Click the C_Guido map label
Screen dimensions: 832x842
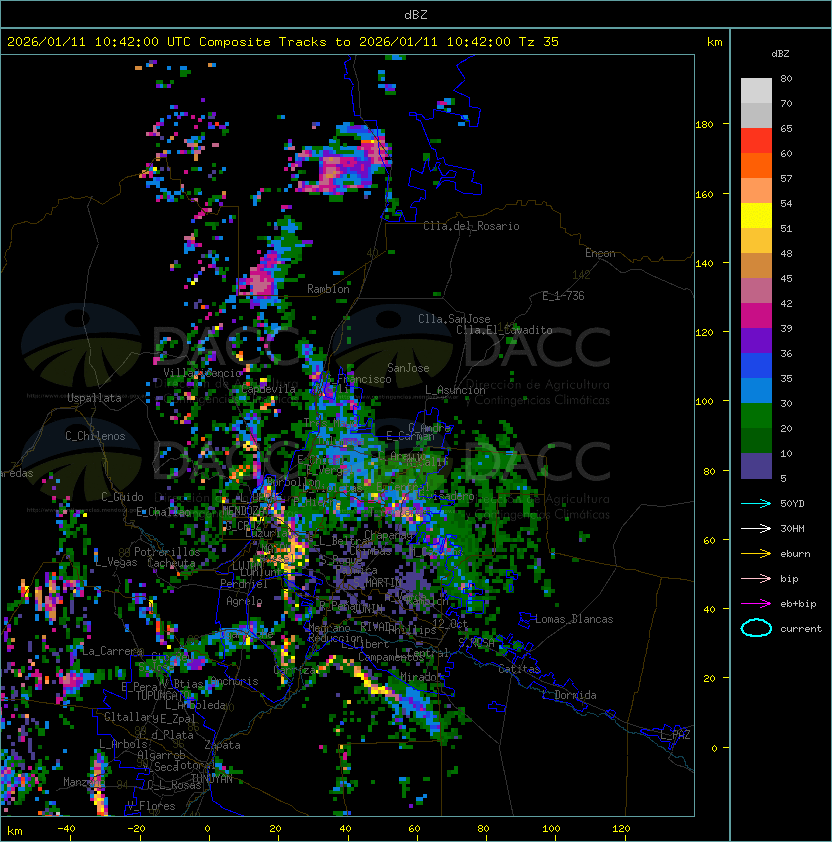click(x=122, y=497)
